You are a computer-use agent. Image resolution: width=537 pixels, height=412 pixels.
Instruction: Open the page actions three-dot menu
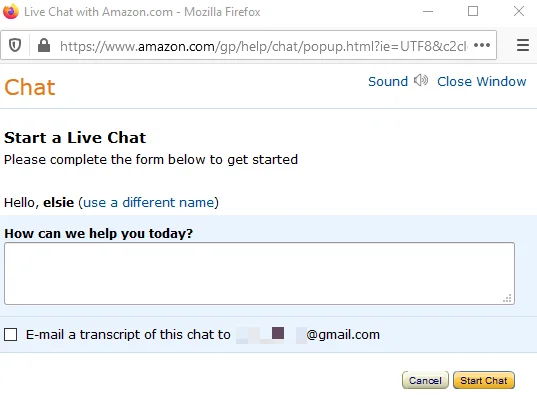tap(482, 45)
